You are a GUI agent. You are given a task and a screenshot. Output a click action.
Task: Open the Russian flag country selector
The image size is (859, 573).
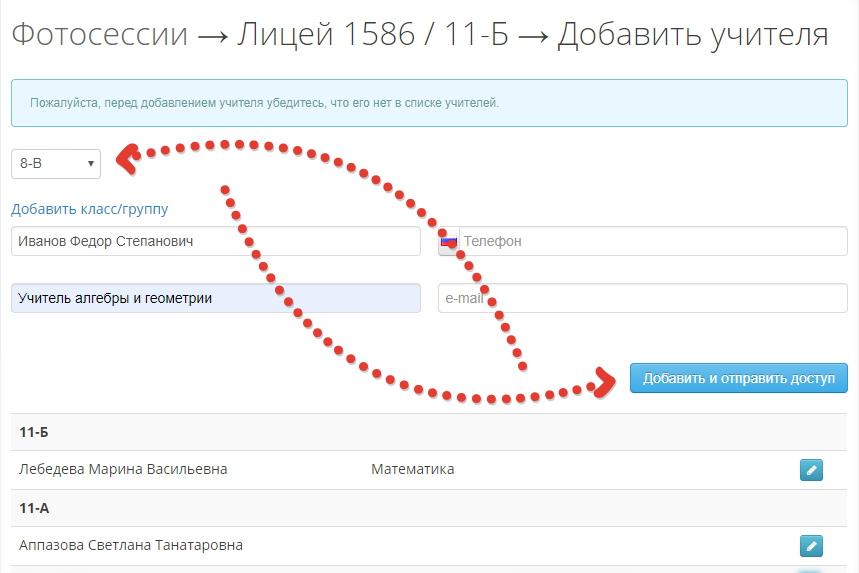pyautogui.click(x=449, y=241)
